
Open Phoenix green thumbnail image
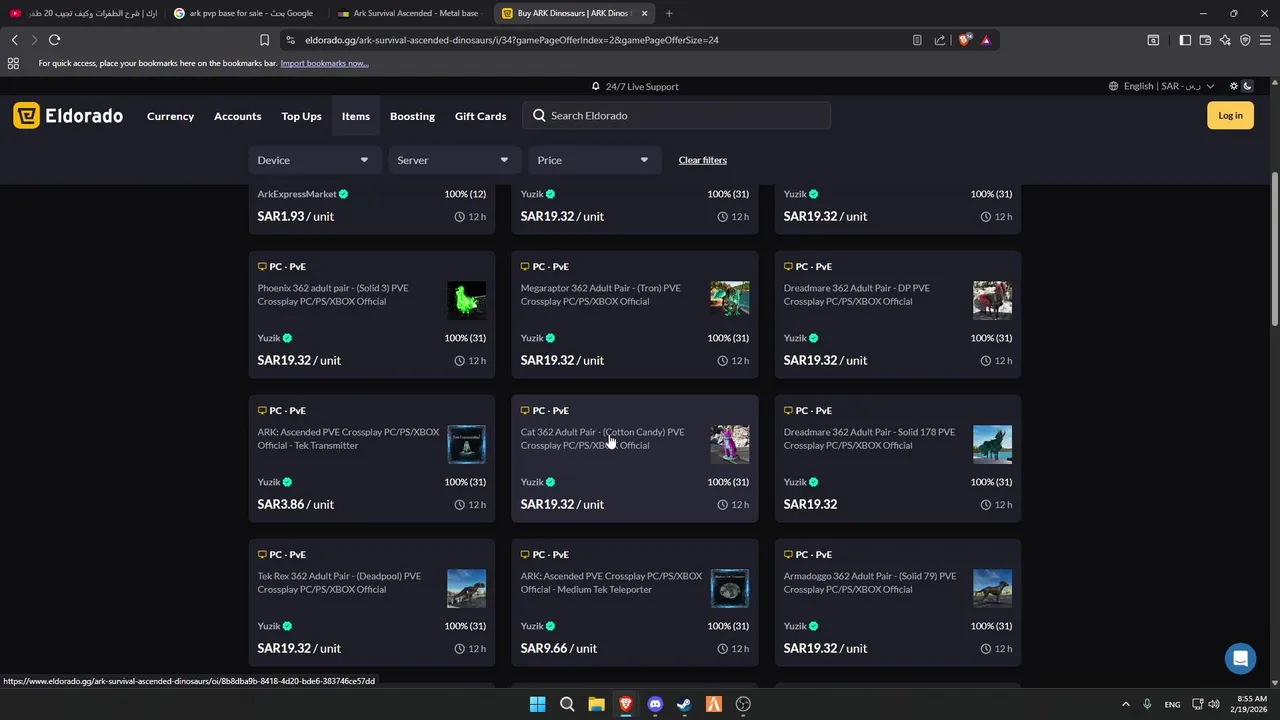(466, 300)
